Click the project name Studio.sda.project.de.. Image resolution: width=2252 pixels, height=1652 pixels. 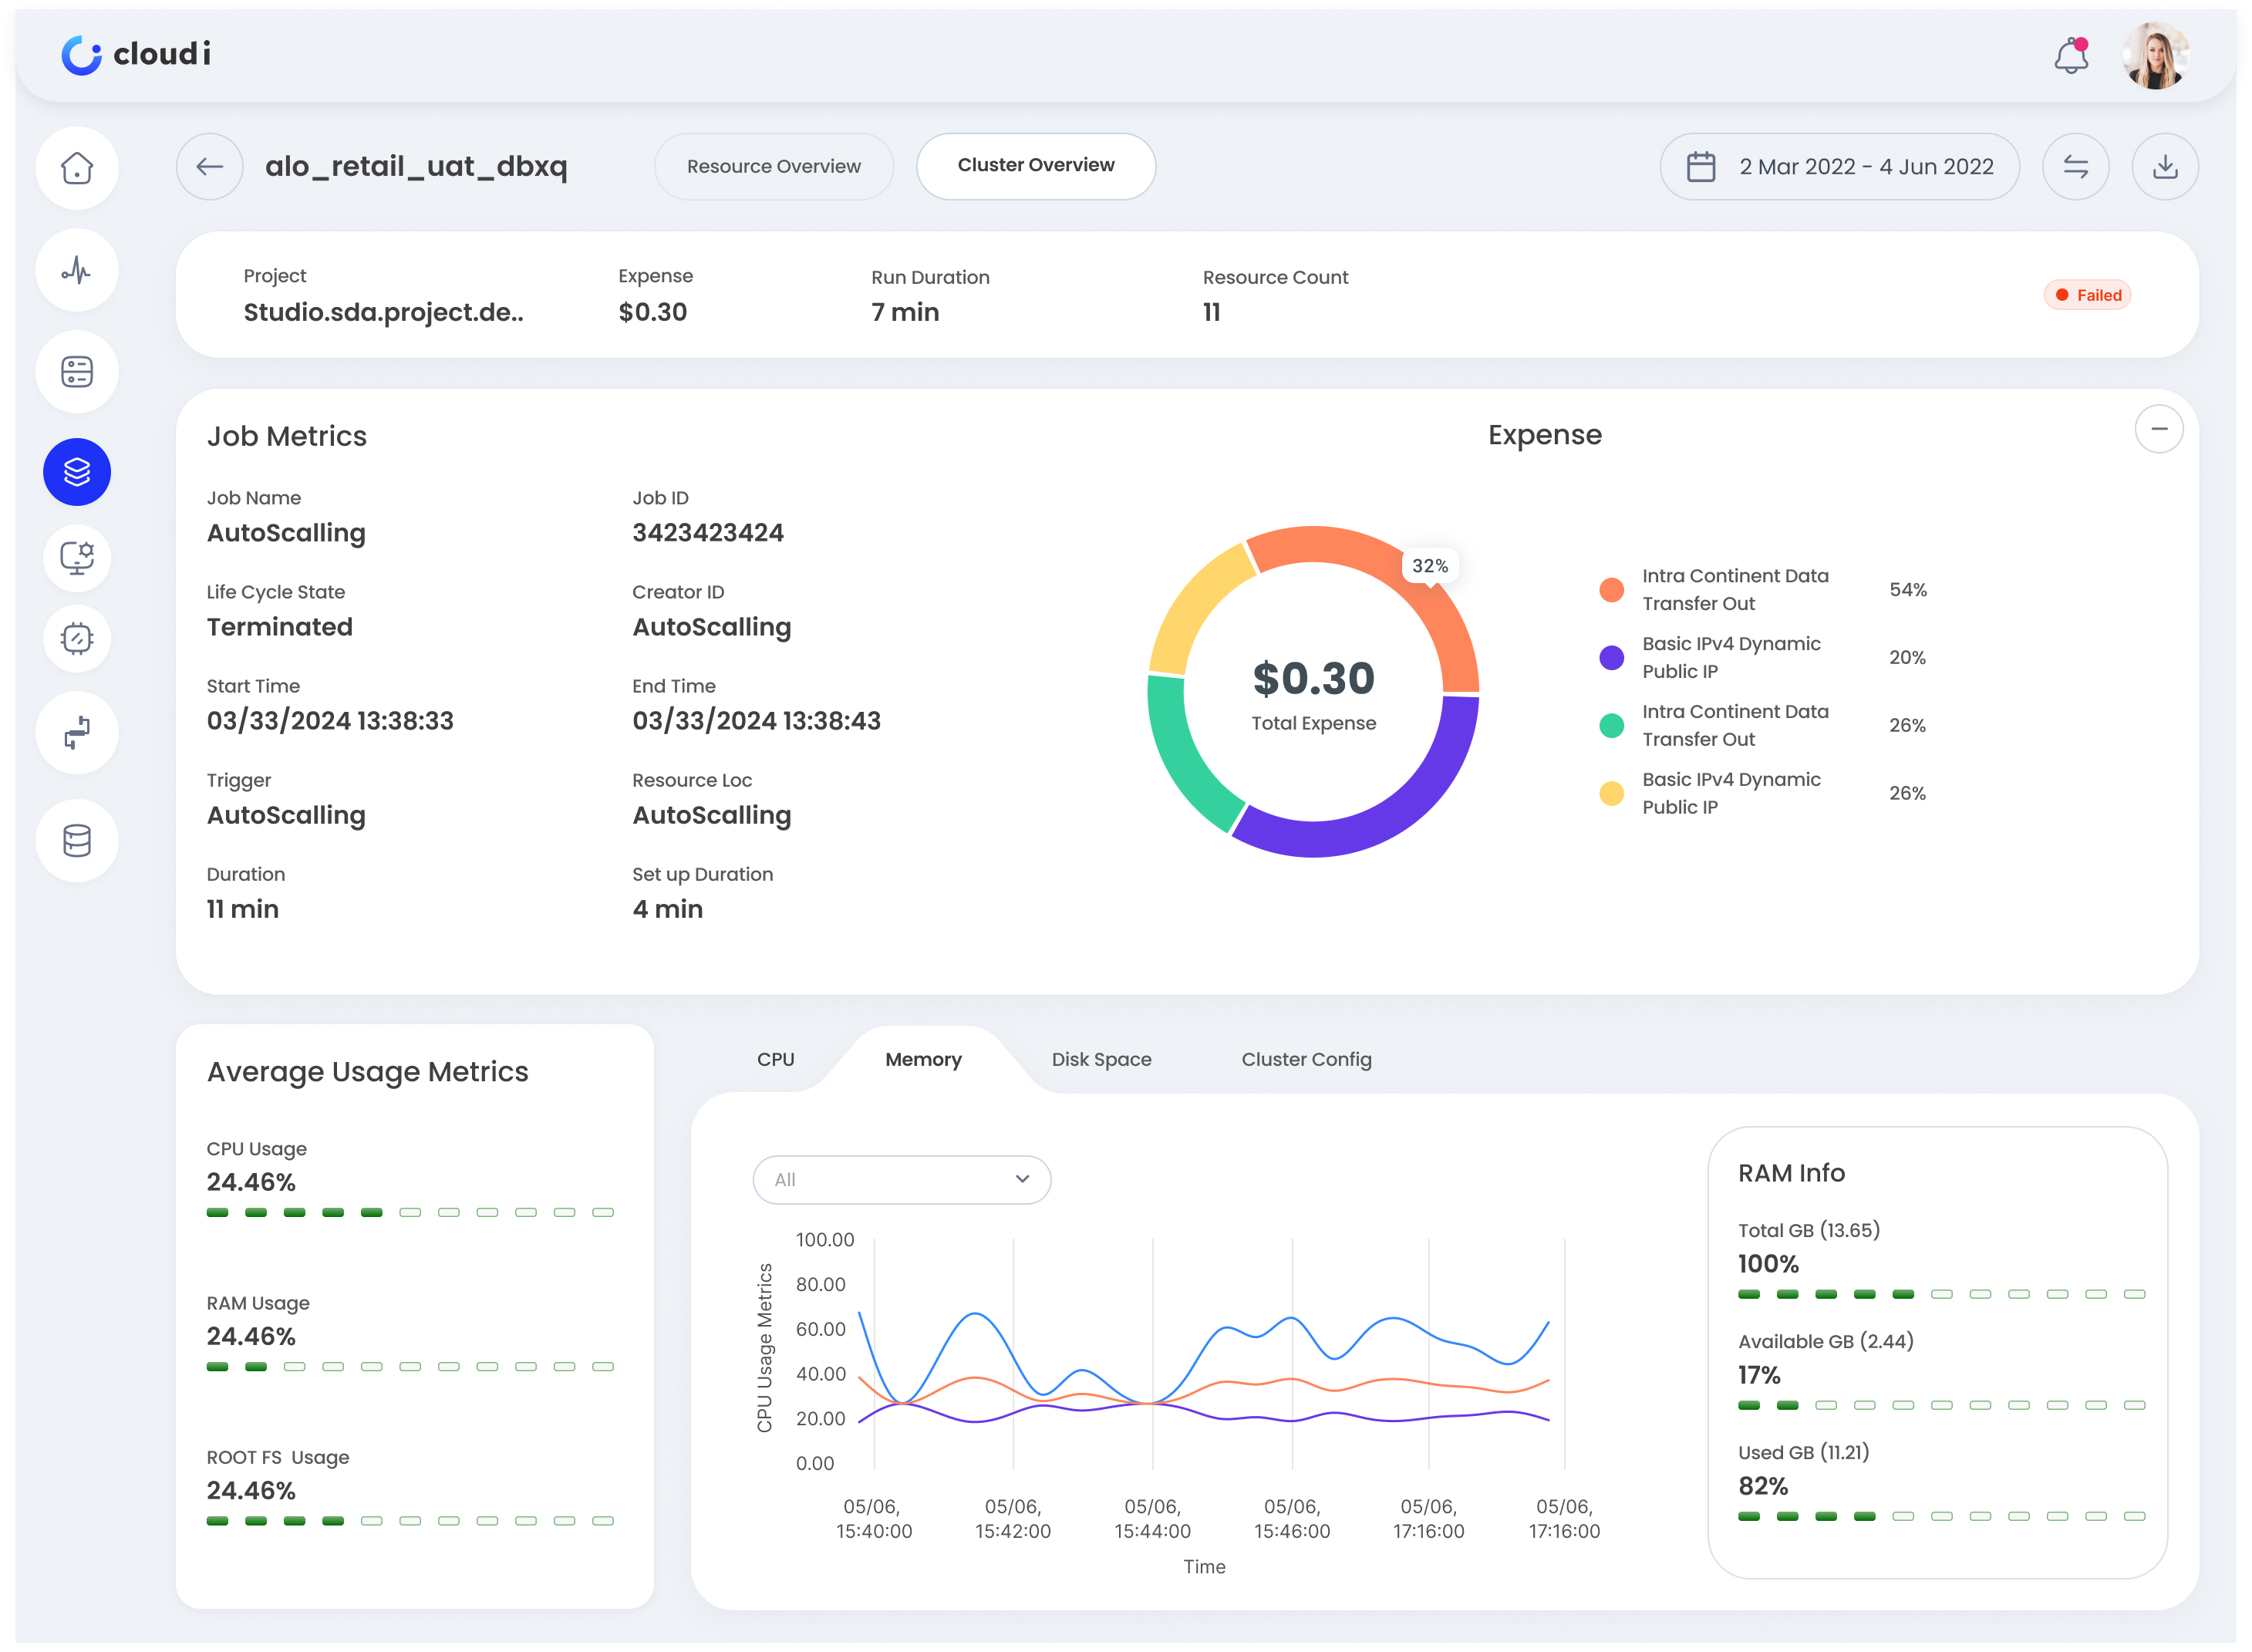click(x=383, y=312)
